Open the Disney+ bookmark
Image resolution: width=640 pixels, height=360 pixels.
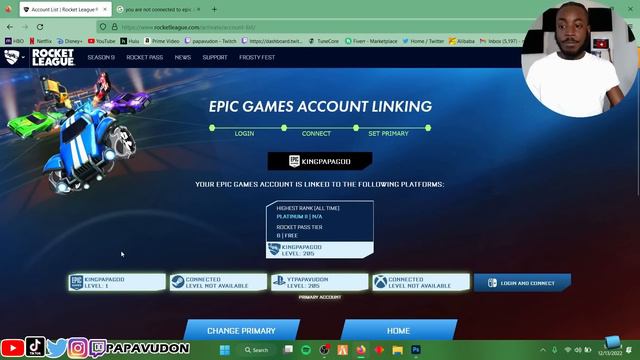point(70,41)
